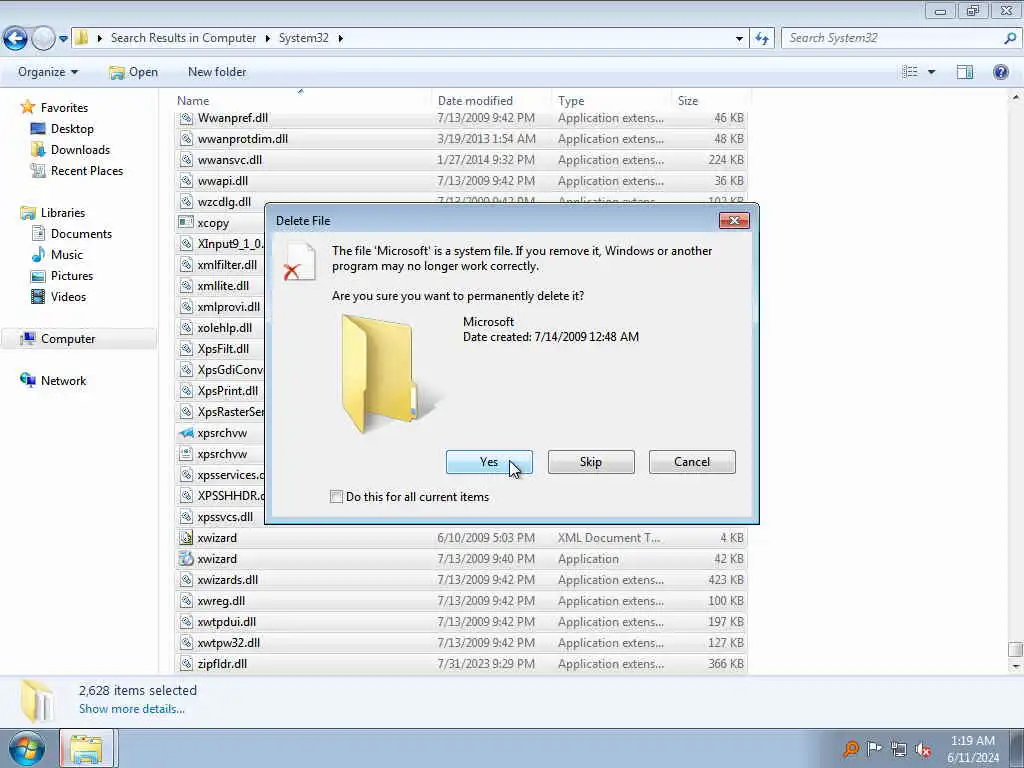The width and height of the screenshot is (1024, 768).
Task: Expand arrow after System32 breadcrumb
Action: coord(340,38)
